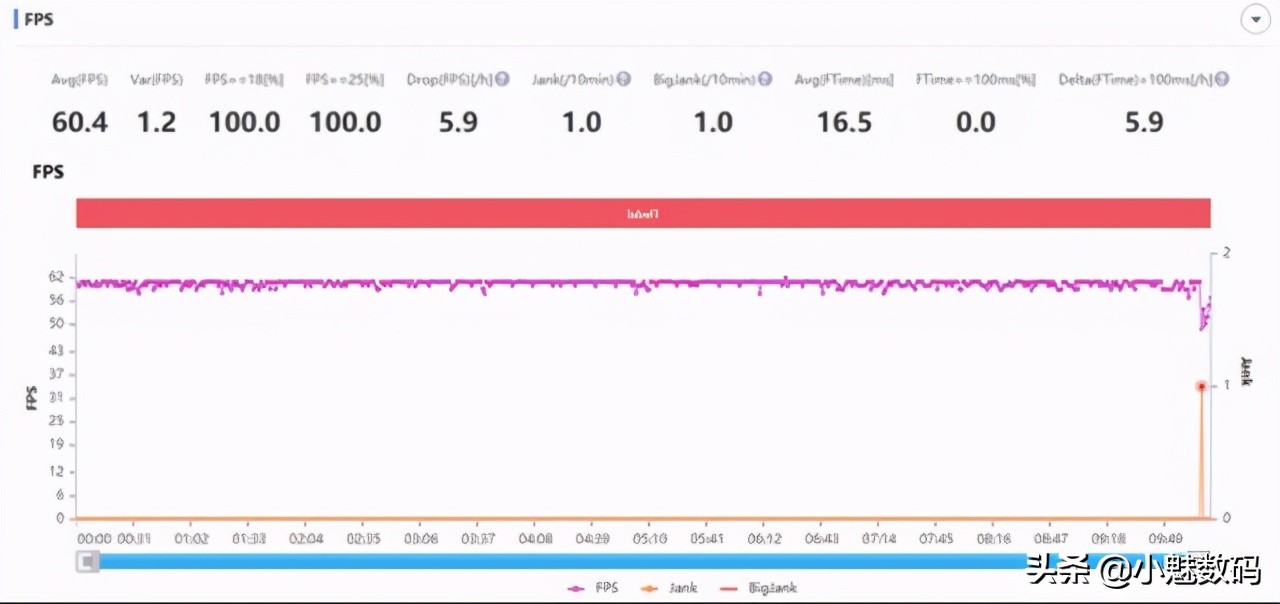Open the help icon next to BigJank(/10min)
1280x604 pixels.
pyautogui.click(x=765, y=79)
